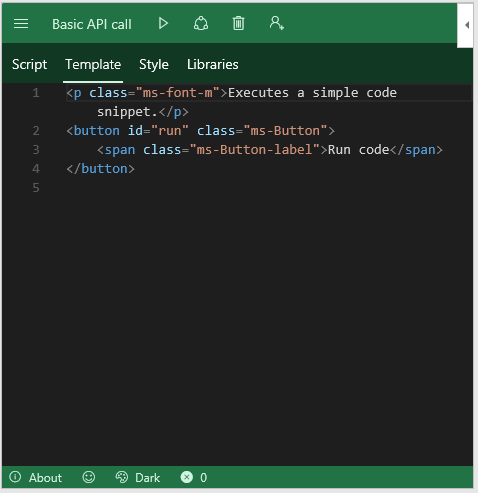Open the Style tab
This screenshot has width=478, height=493.
click(154, 64)
